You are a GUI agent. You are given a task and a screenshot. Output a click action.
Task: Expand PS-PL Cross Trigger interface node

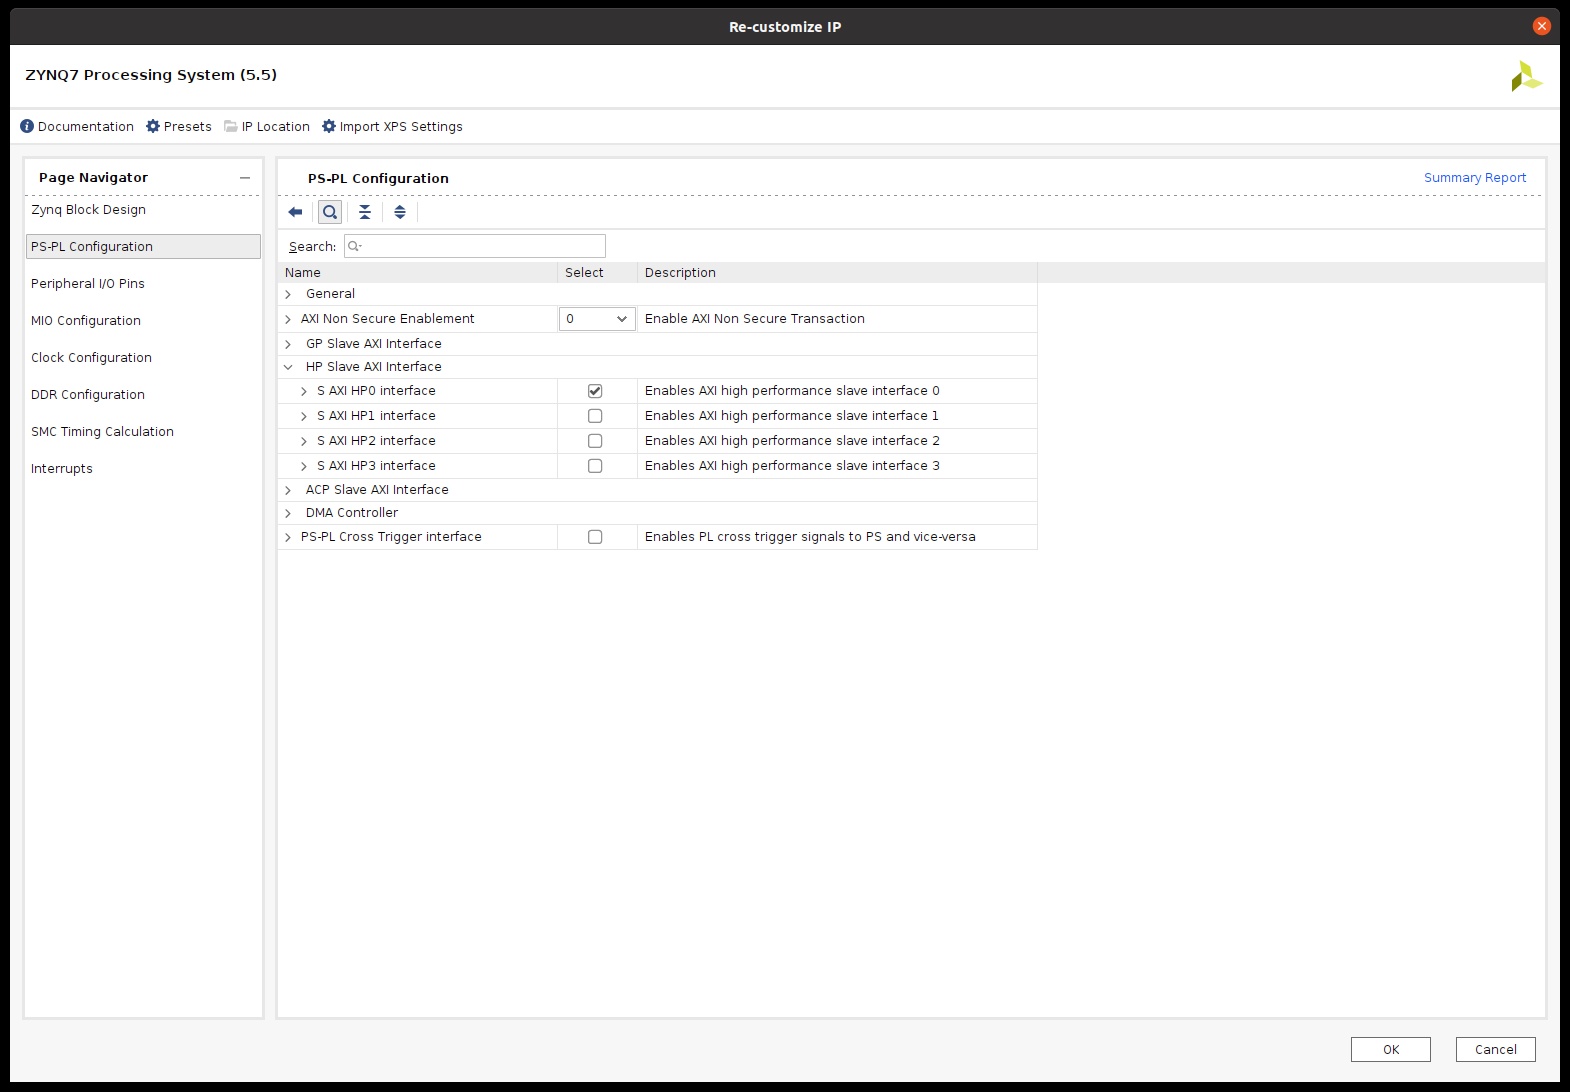[x=288, y=537]
